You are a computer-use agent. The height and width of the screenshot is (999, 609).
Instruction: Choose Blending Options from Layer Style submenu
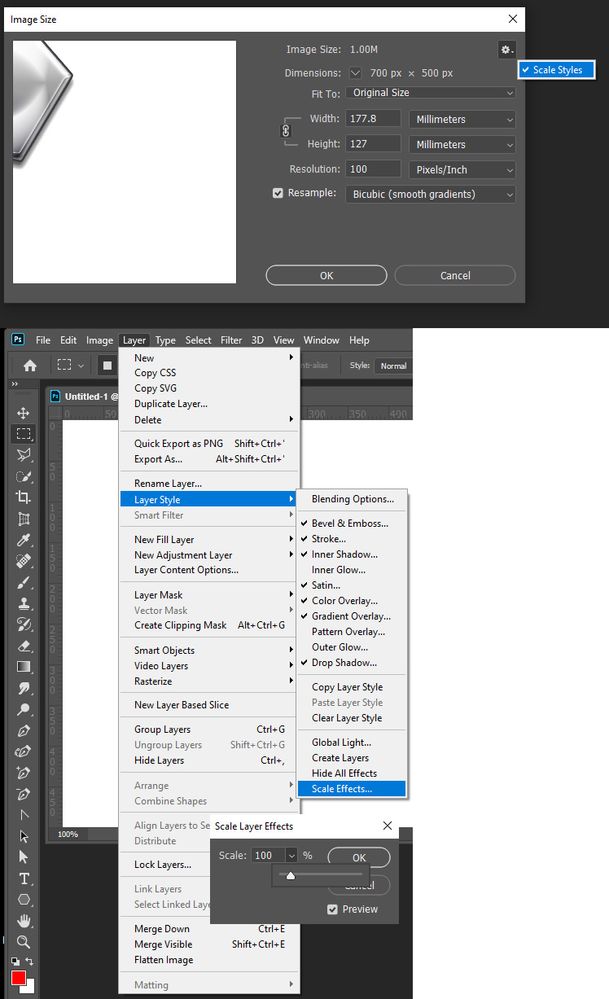click(x=352, y=499)
